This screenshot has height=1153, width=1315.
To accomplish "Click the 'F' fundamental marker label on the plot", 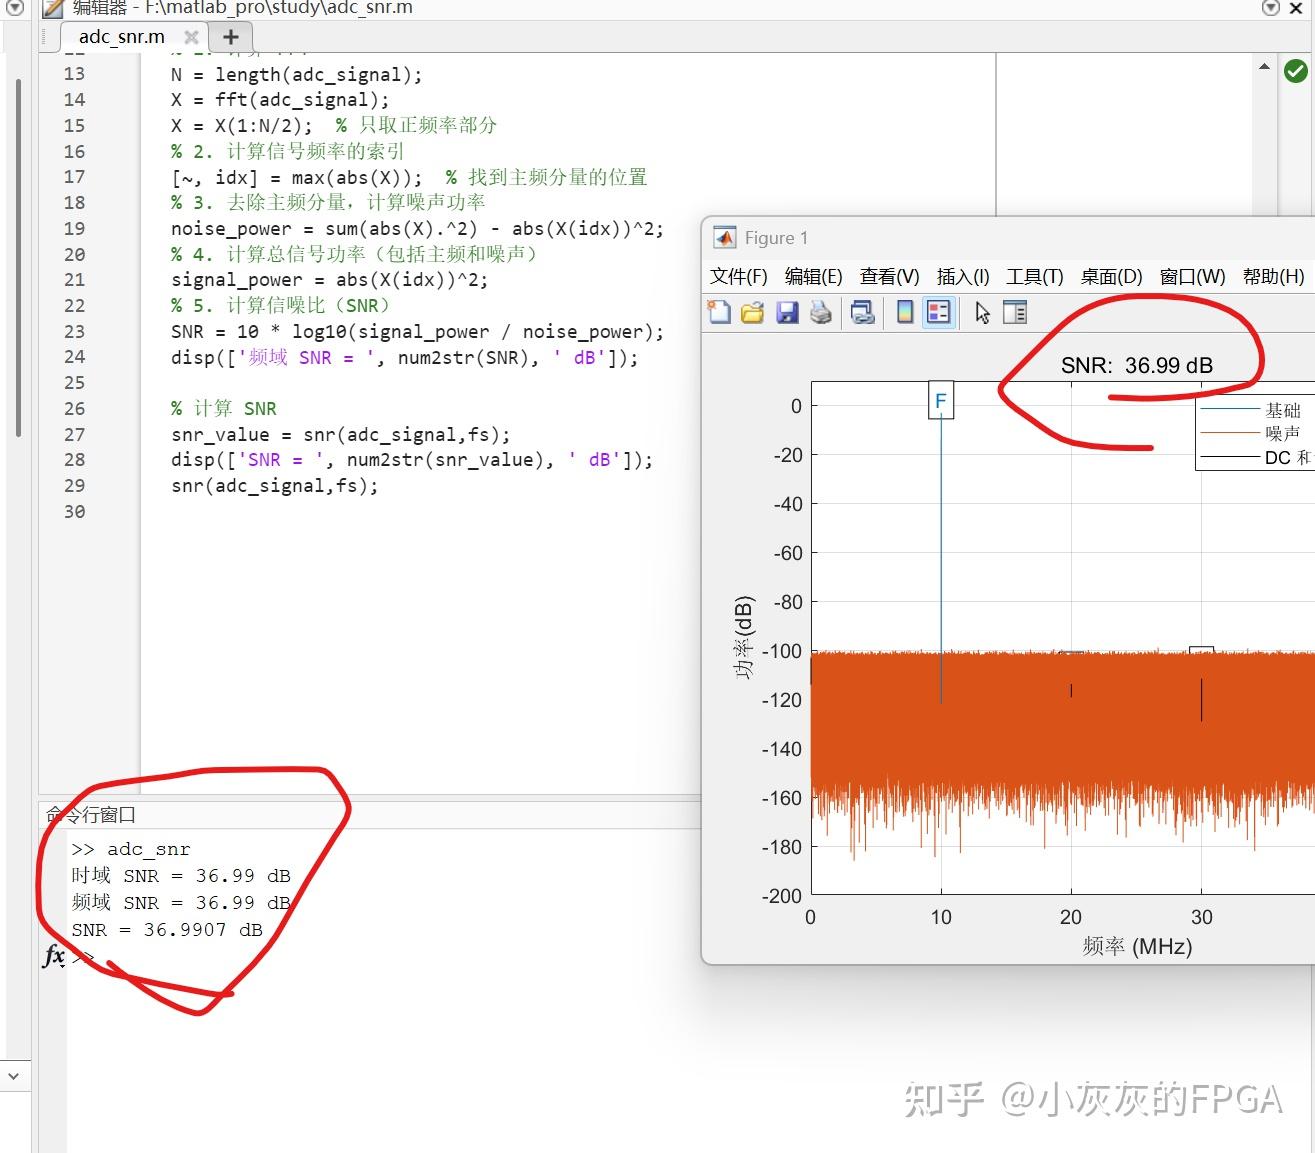I will pos(940,401).
